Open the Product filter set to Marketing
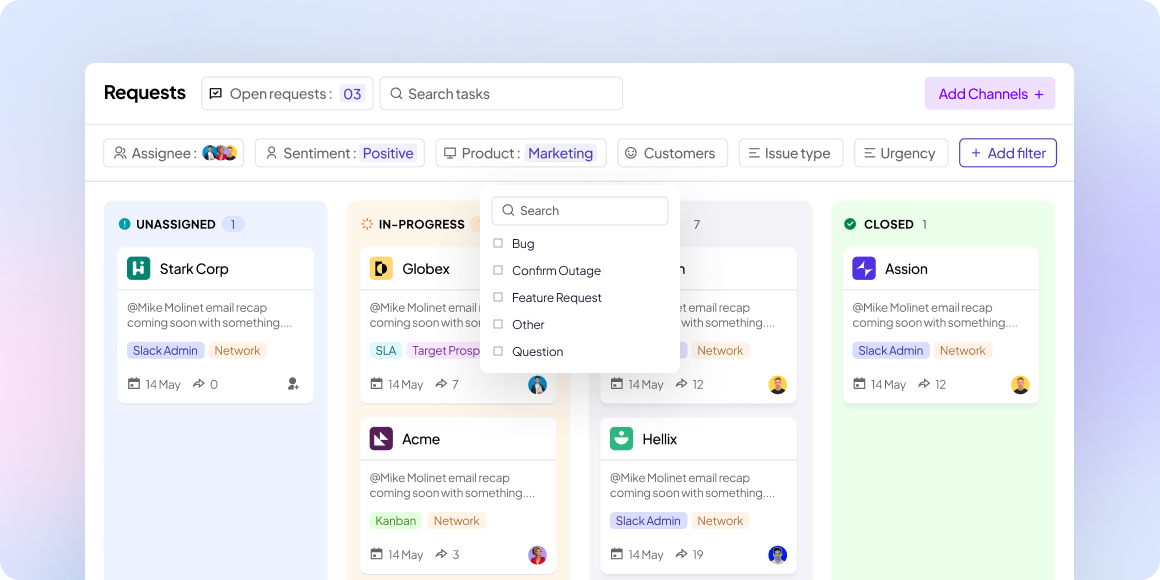 click(521, 153)
